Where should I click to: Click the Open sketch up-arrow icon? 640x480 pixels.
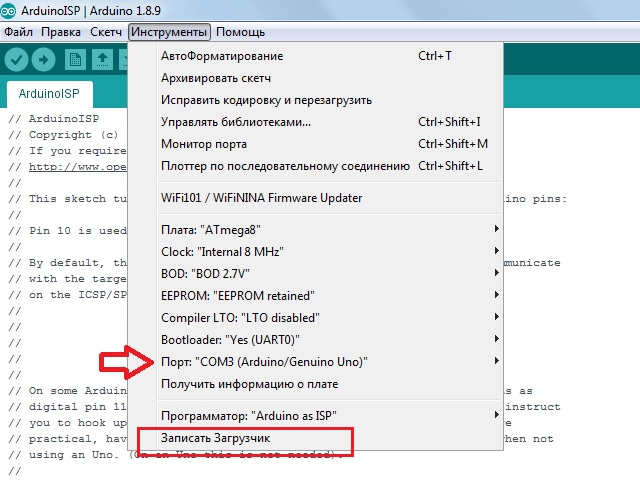[x=102, y=60]
